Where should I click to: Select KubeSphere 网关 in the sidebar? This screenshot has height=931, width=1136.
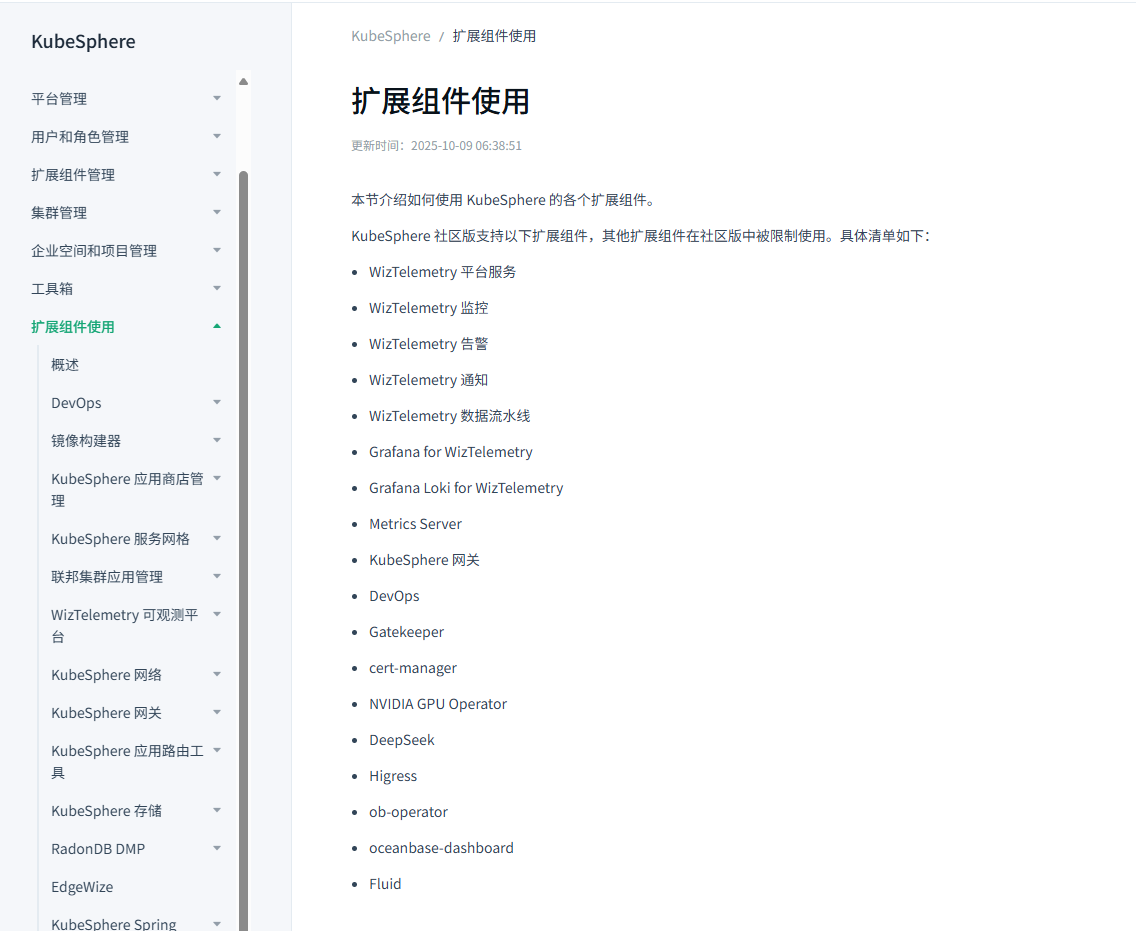click(x=106, y=713)
